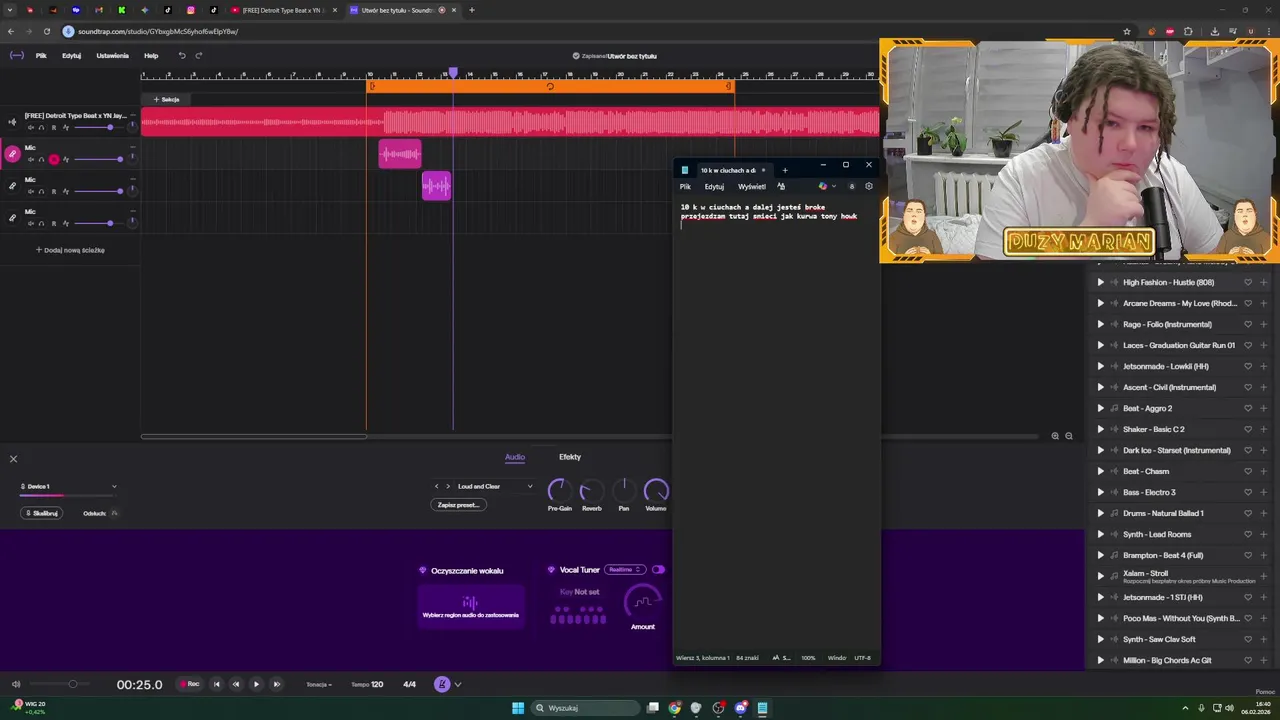Click the Soundtrap logo icon
Screen dimensions: 1280x720
pyautogui.click(x=16, y=56)
